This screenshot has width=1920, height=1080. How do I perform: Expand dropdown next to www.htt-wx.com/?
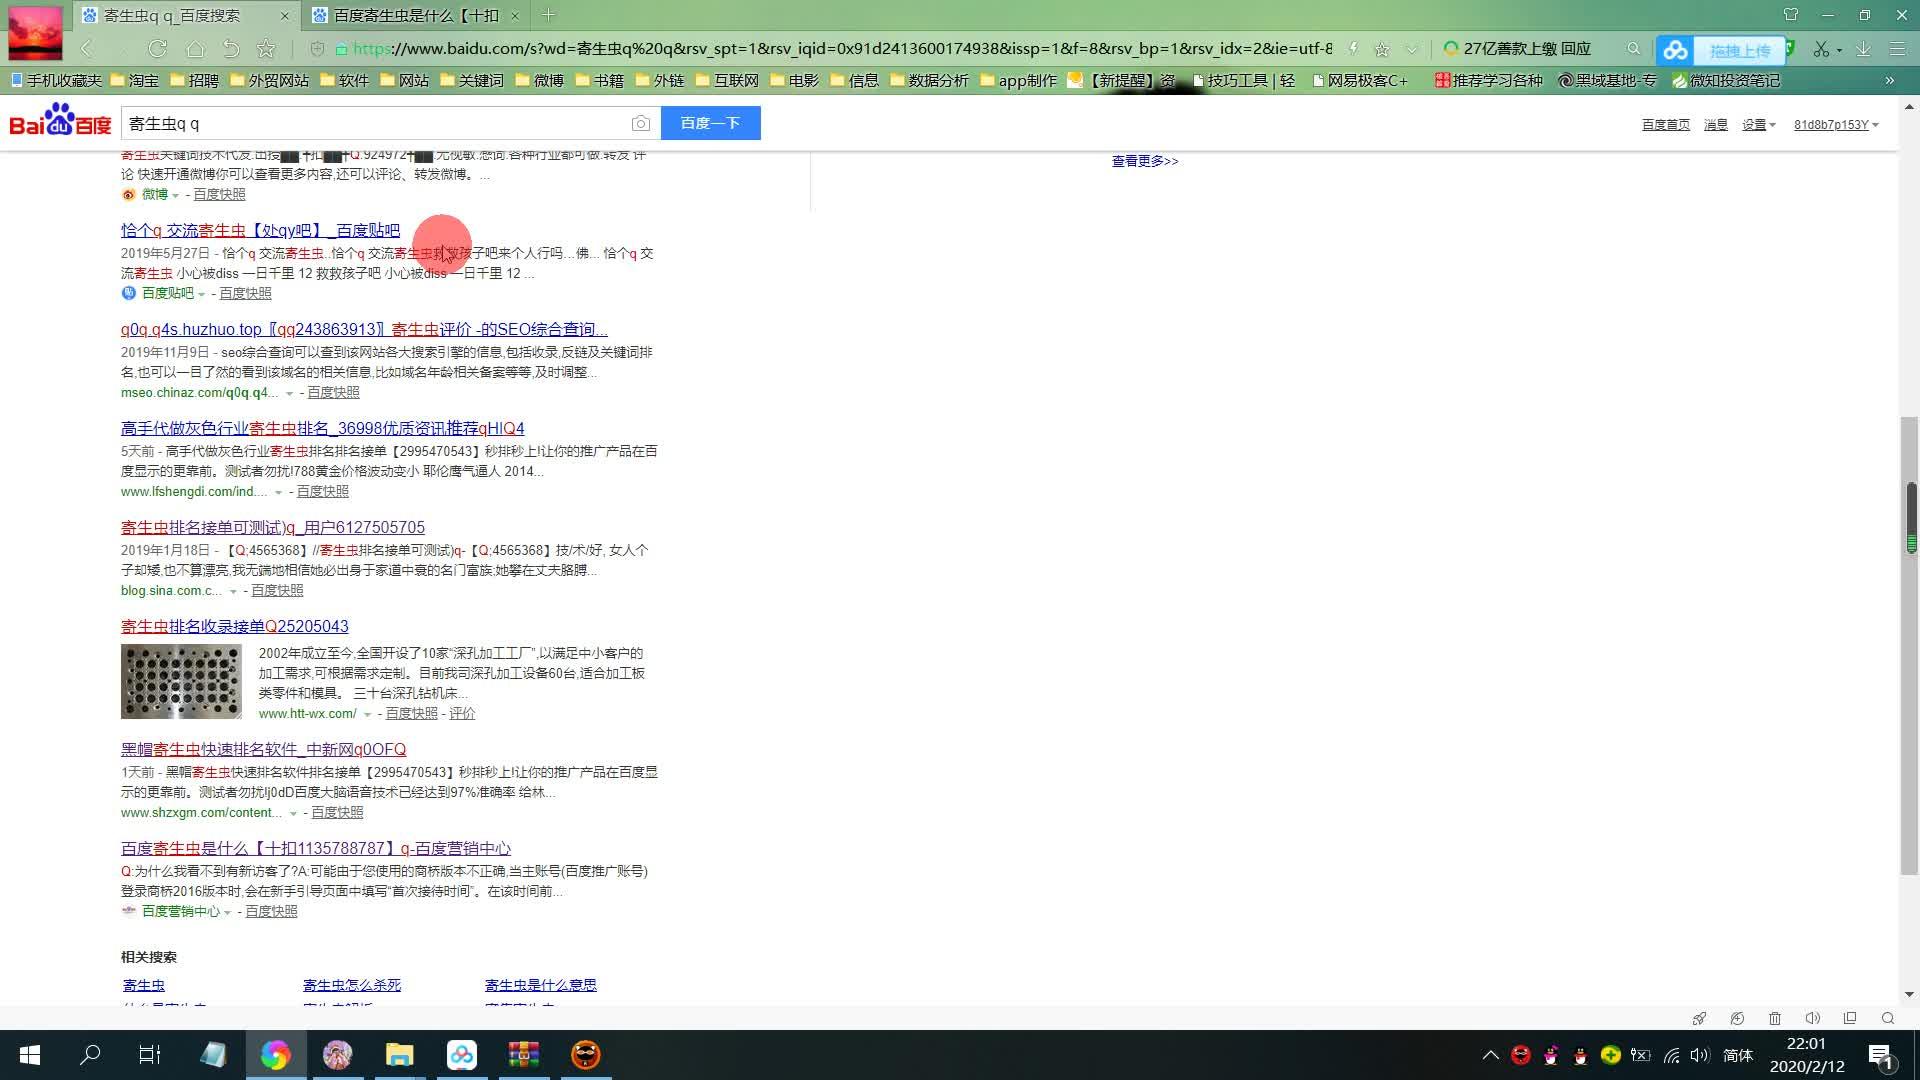click(x=367, y=714)
